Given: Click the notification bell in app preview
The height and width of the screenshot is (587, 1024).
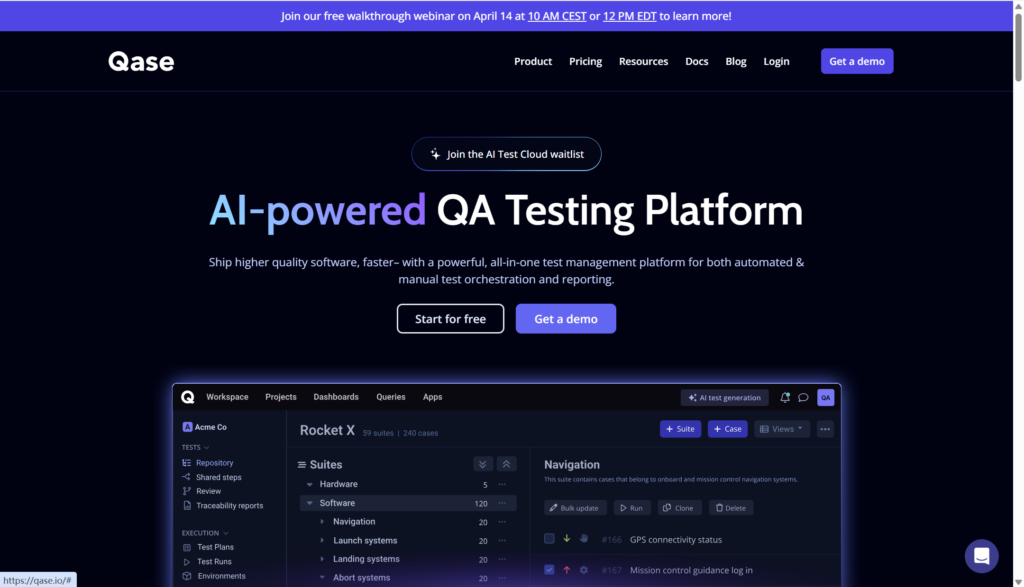Looking at the screenshot, I should click(785, 397).
